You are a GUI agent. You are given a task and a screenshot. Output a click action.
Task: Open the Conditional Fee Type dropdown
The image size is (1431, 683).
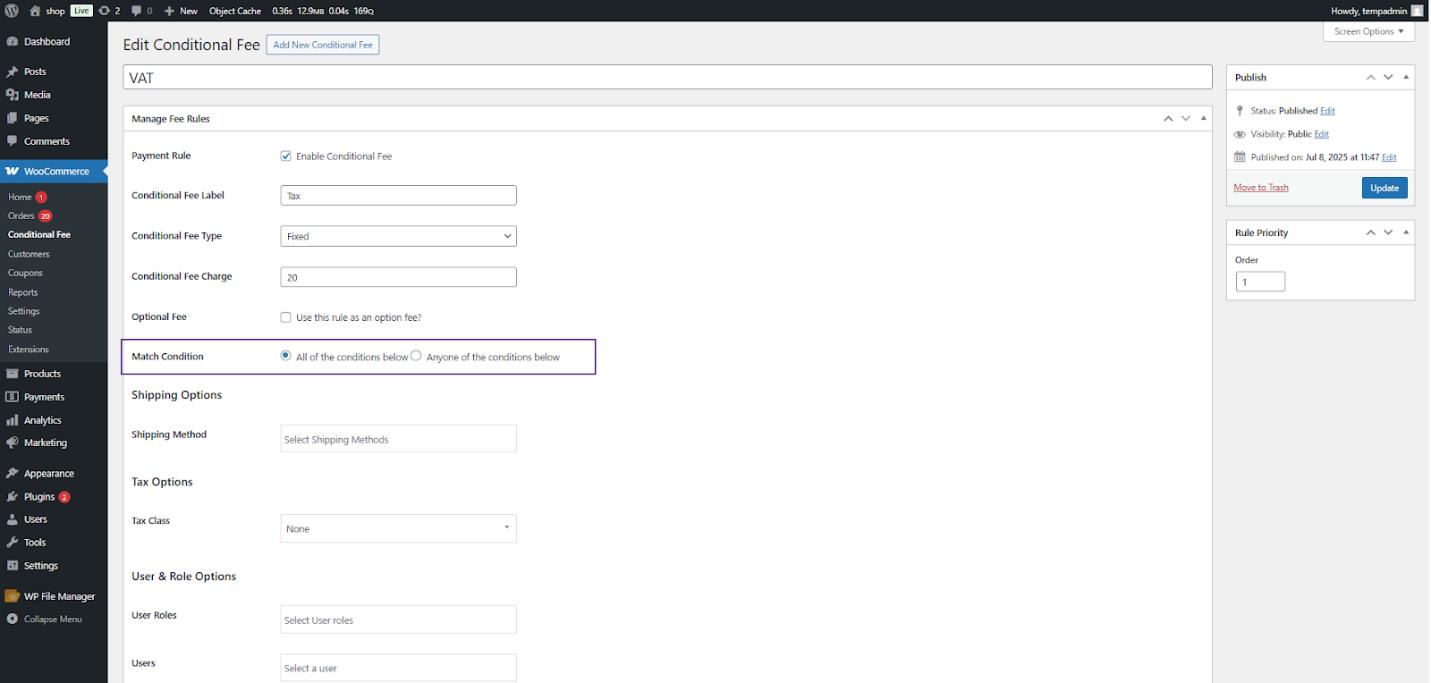pos(398,236)
